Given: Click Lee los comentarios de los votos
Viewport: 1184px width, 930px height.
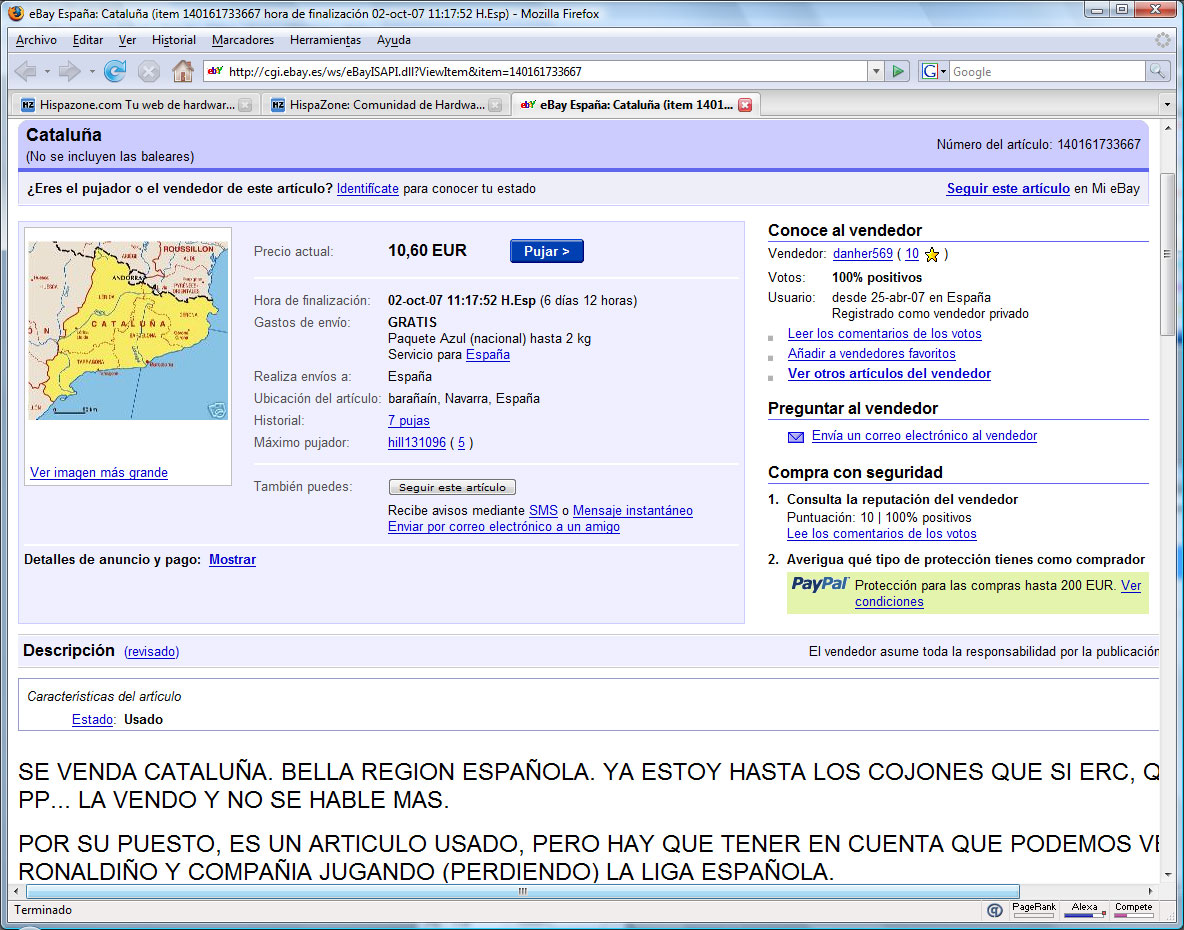Looking at the screenshot, I should [x=881, y=534].
